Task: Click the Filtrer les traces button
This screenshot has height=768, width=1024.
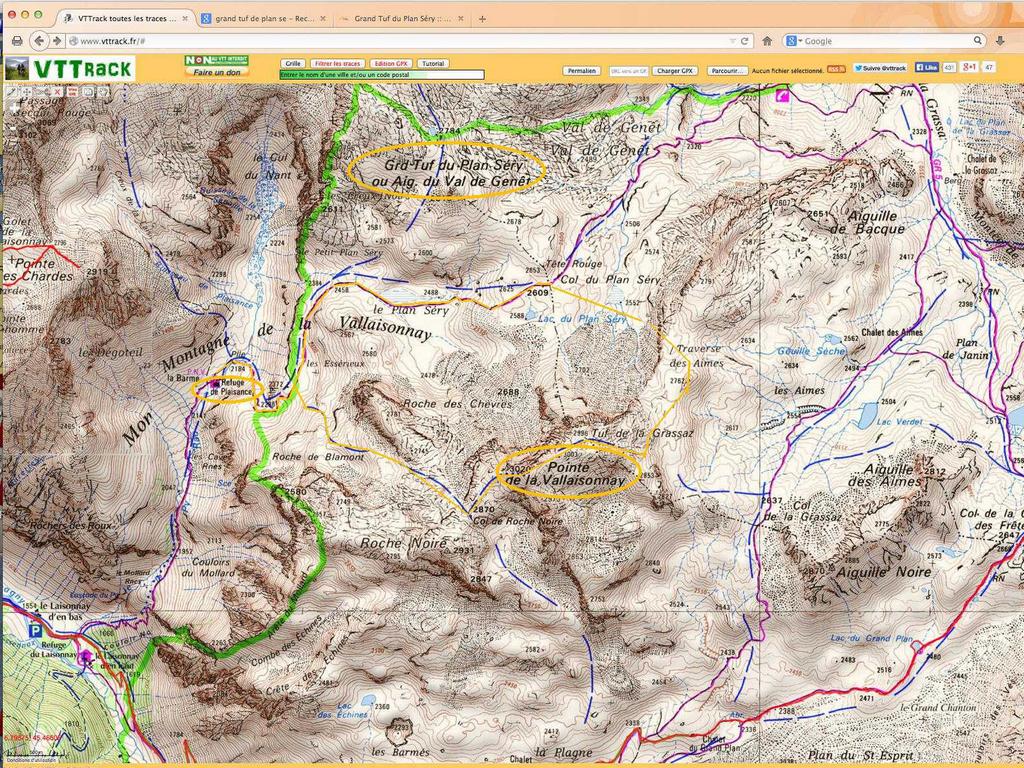Action: coord(337,63)
